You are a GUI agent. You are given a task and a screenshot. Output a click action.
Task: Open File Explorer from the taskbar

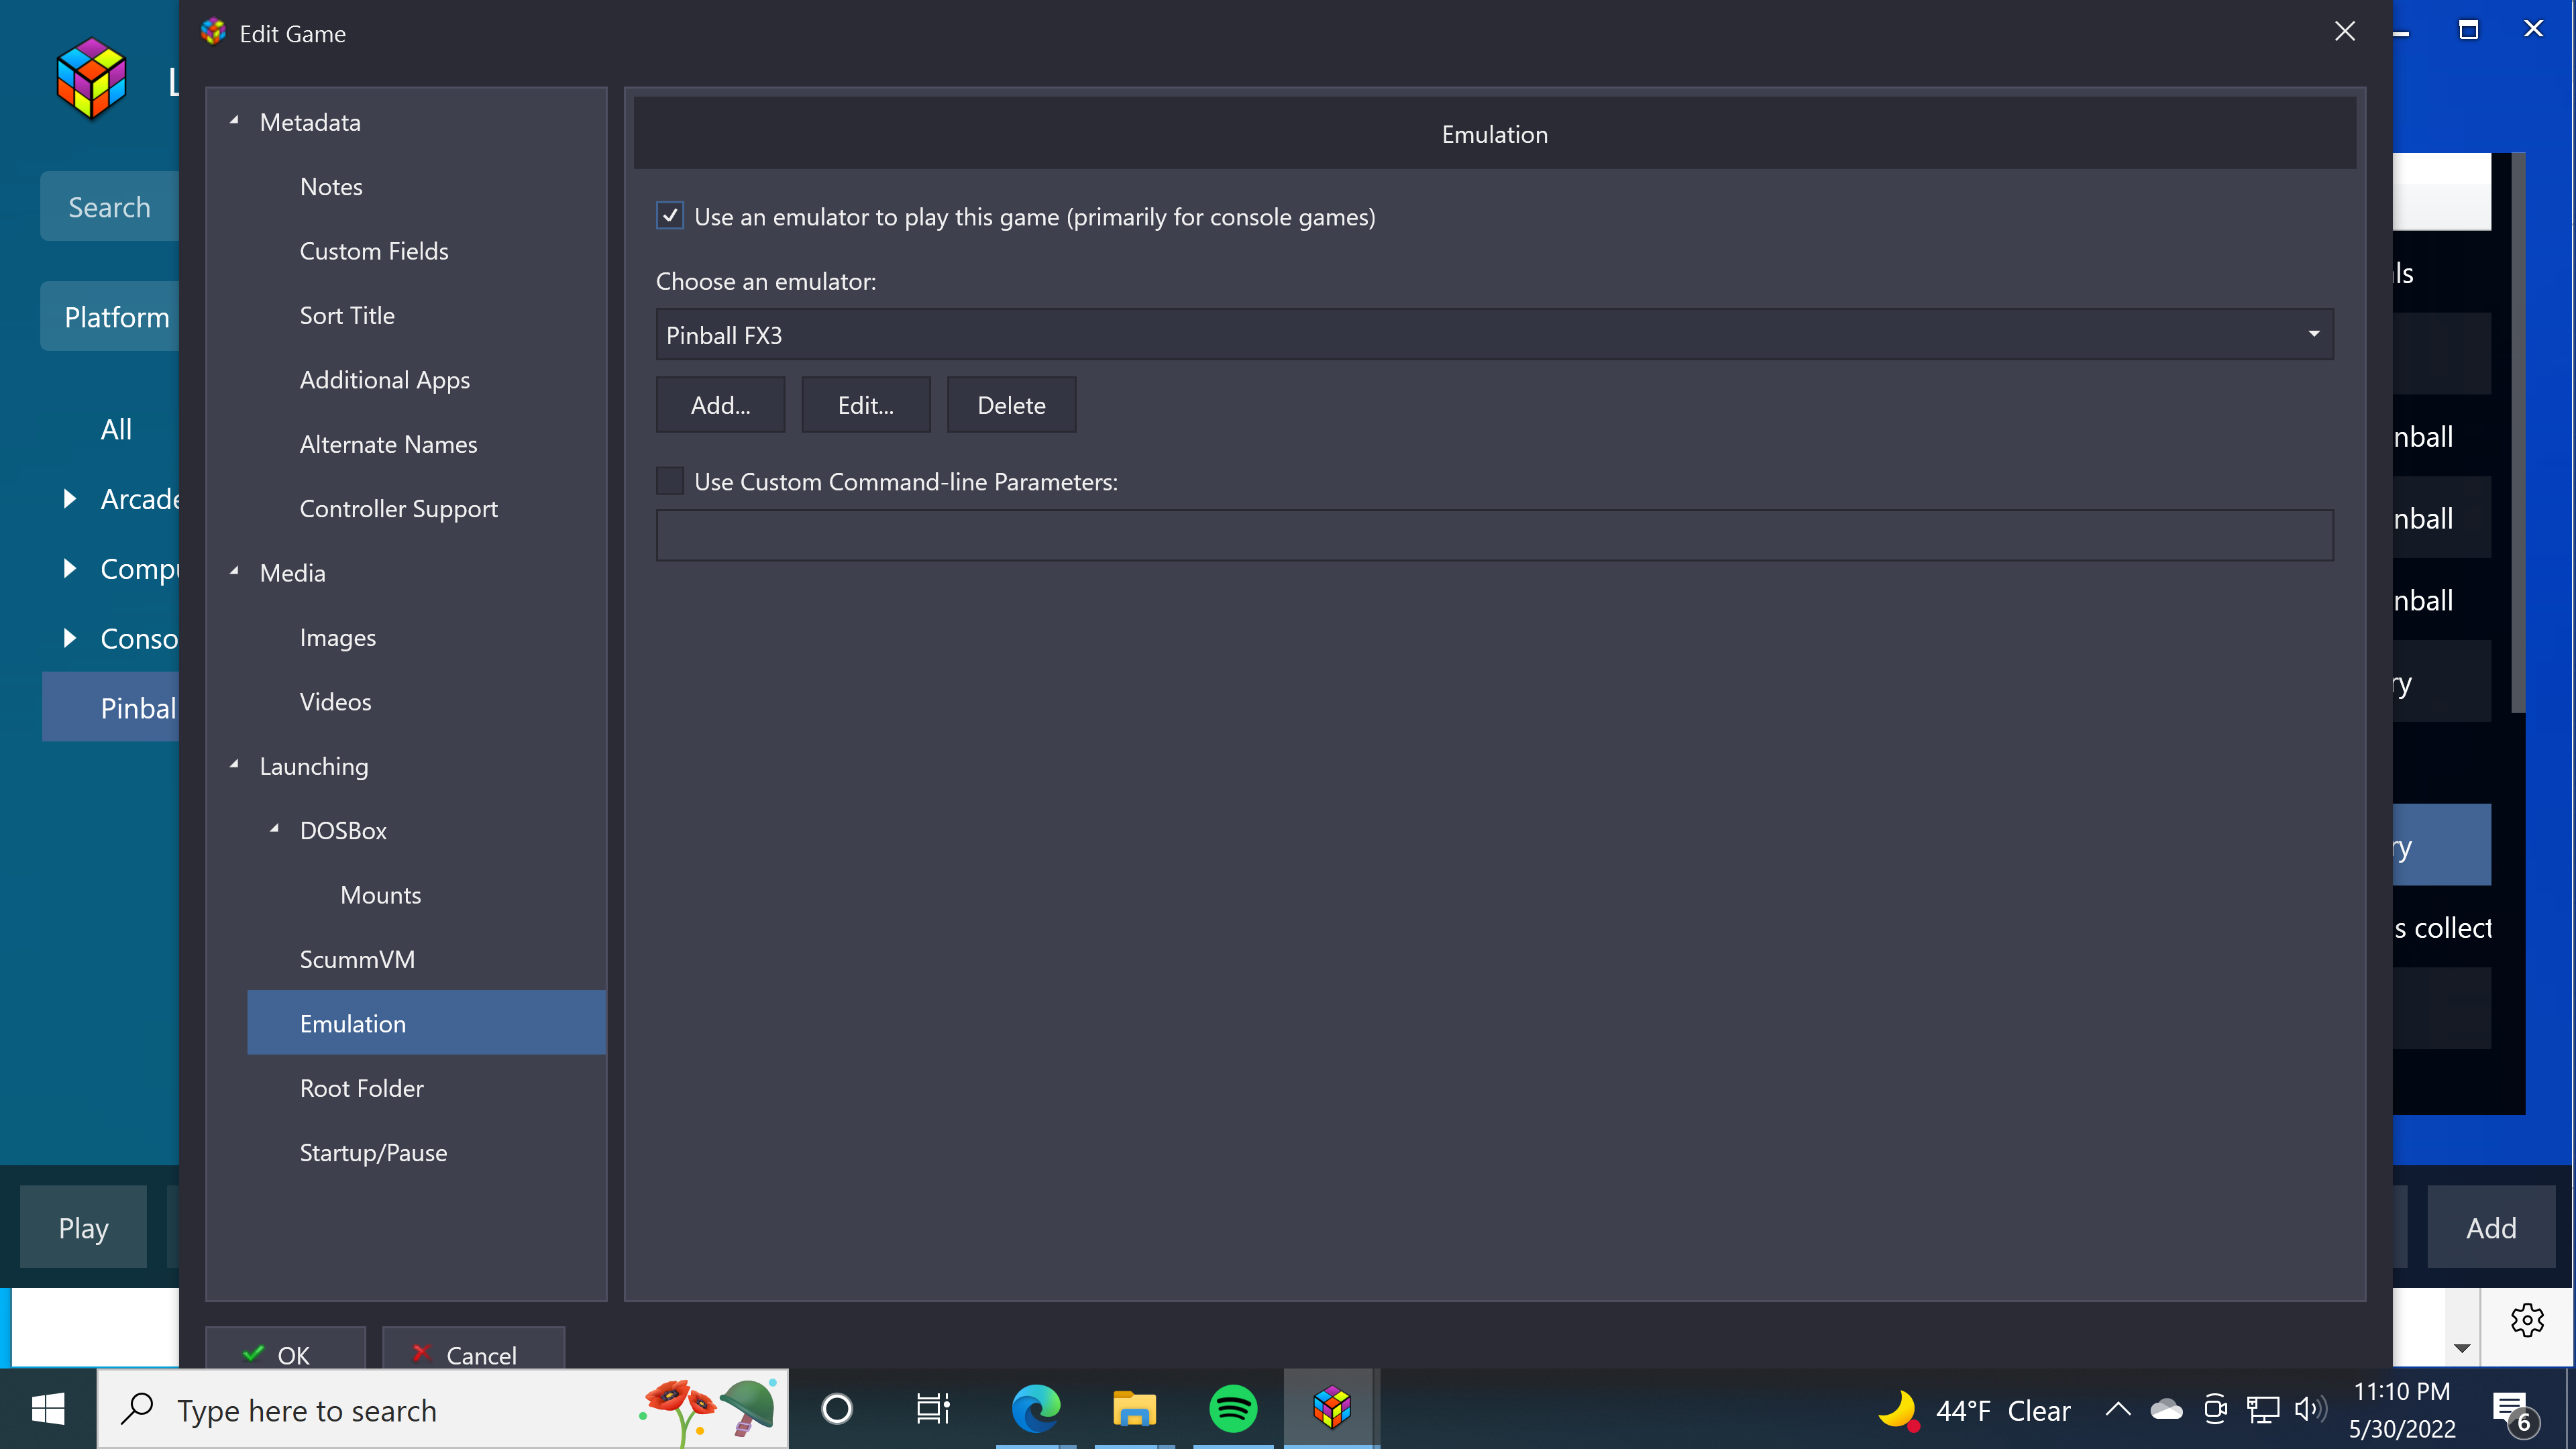[x=1134, y=1410]
